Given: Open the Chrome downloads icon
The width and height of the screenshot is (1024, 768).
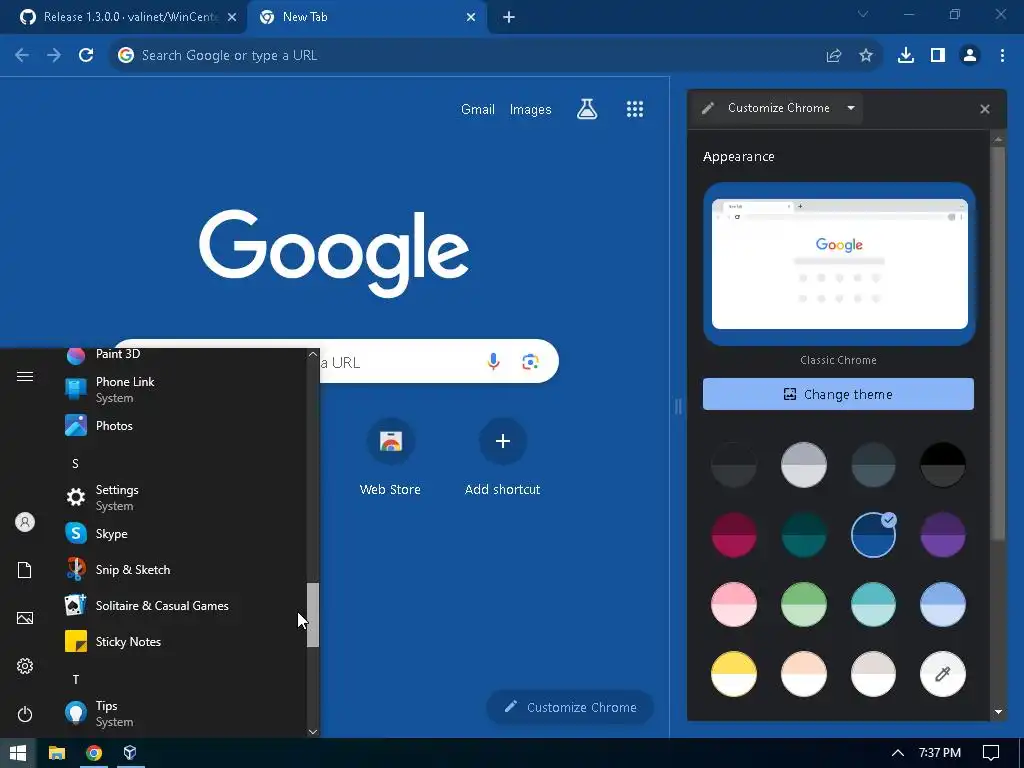Looking at the screenshot, I should pos(906,56).
